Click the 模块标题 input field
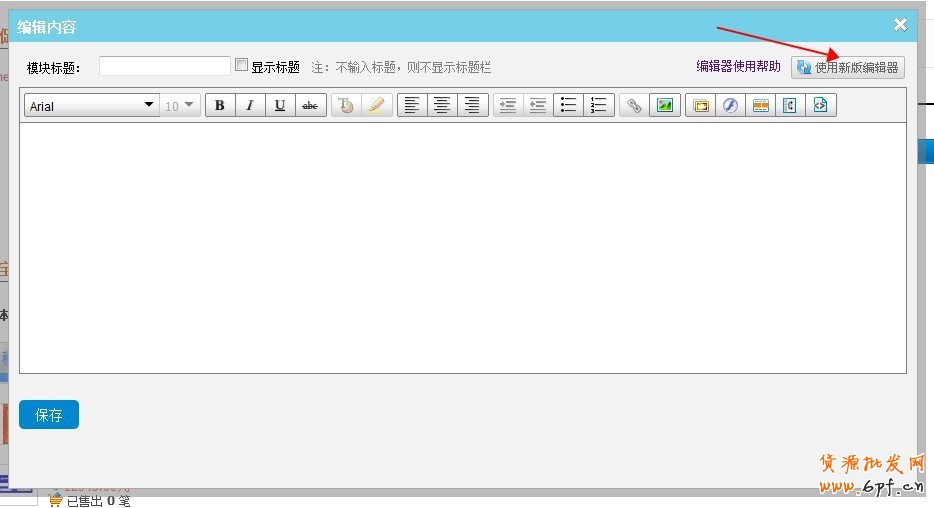Viewport: 934px width, 508px height. click(x=165, y=67)
